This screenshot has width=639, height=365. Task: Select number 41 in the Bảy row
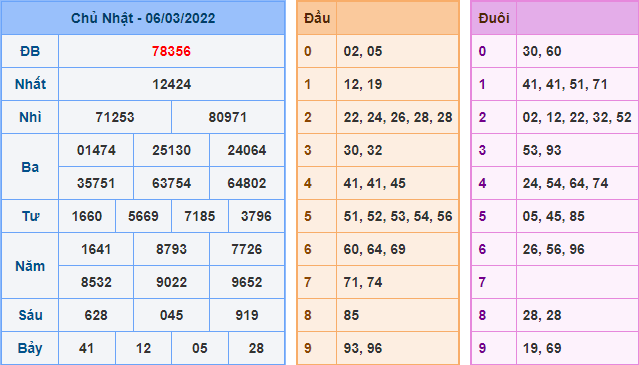[x=87, y=348]
